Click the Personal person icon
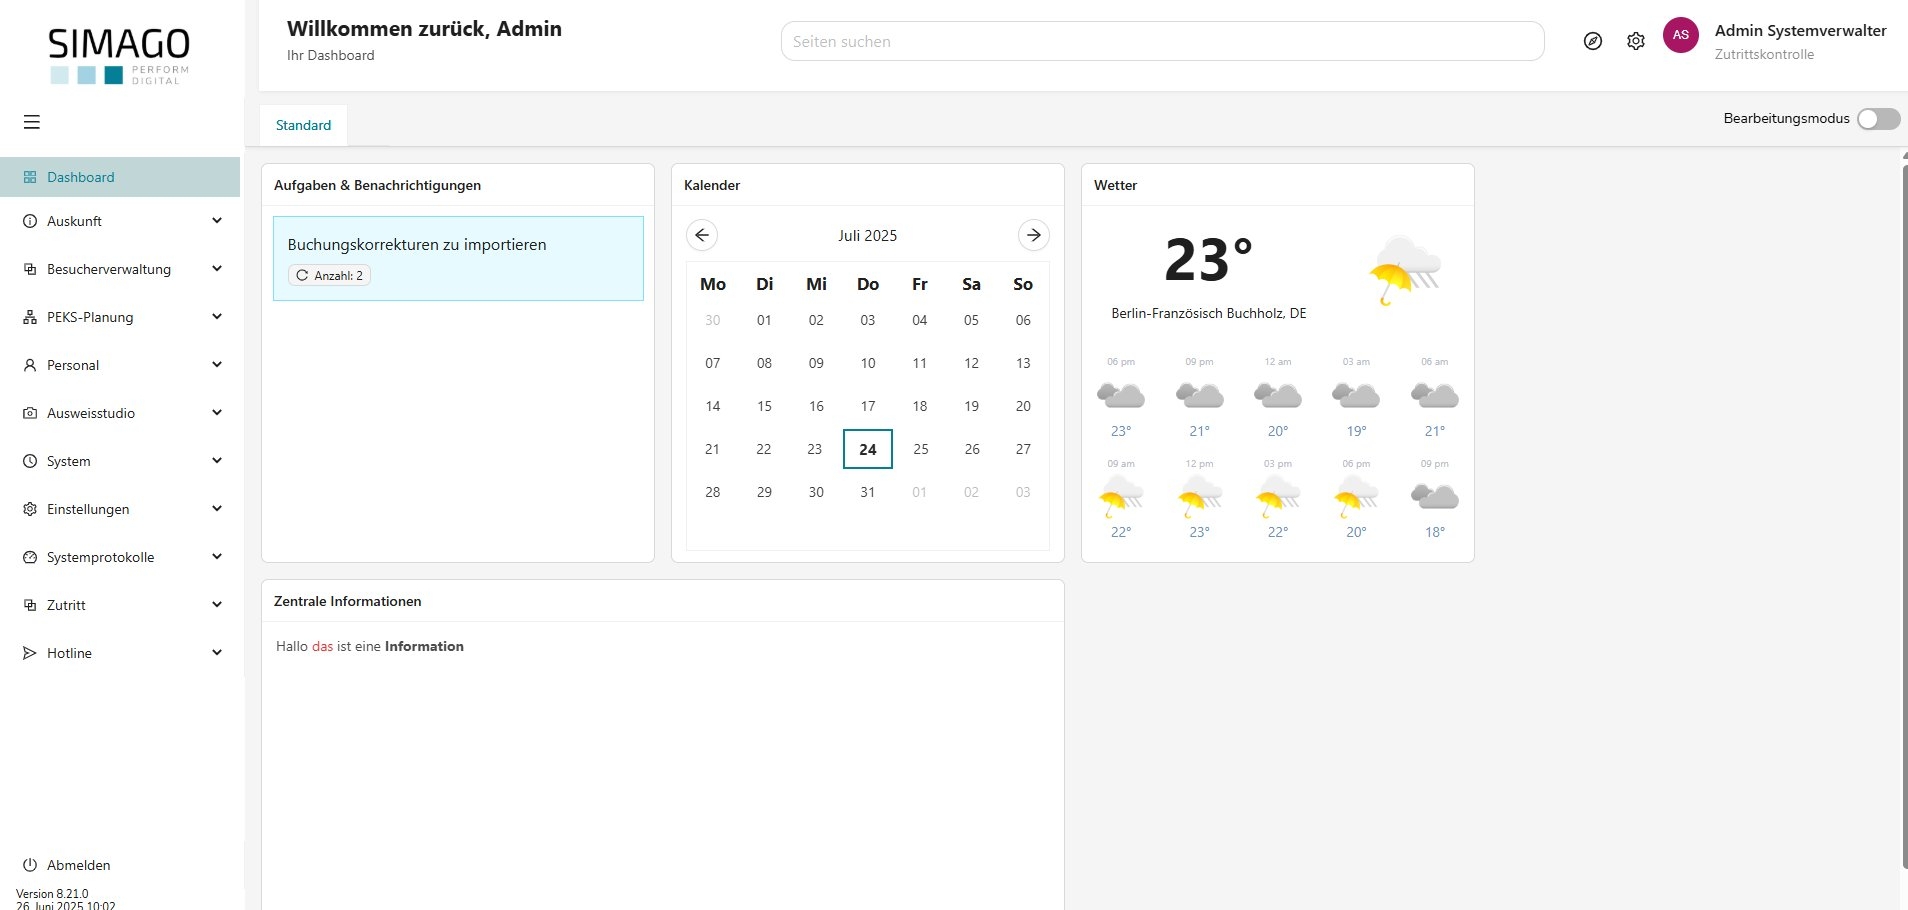 pyautogui.click(x=30, y=365)
